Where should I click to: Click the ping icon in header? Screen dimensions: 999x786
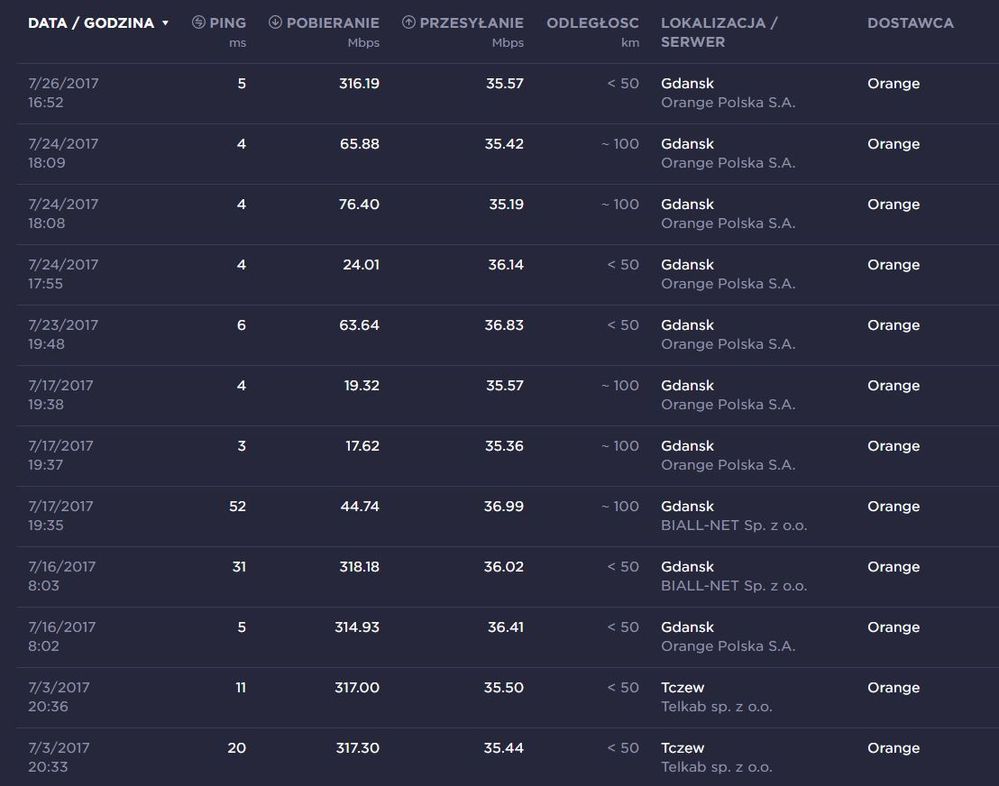(x=198, y=23)
